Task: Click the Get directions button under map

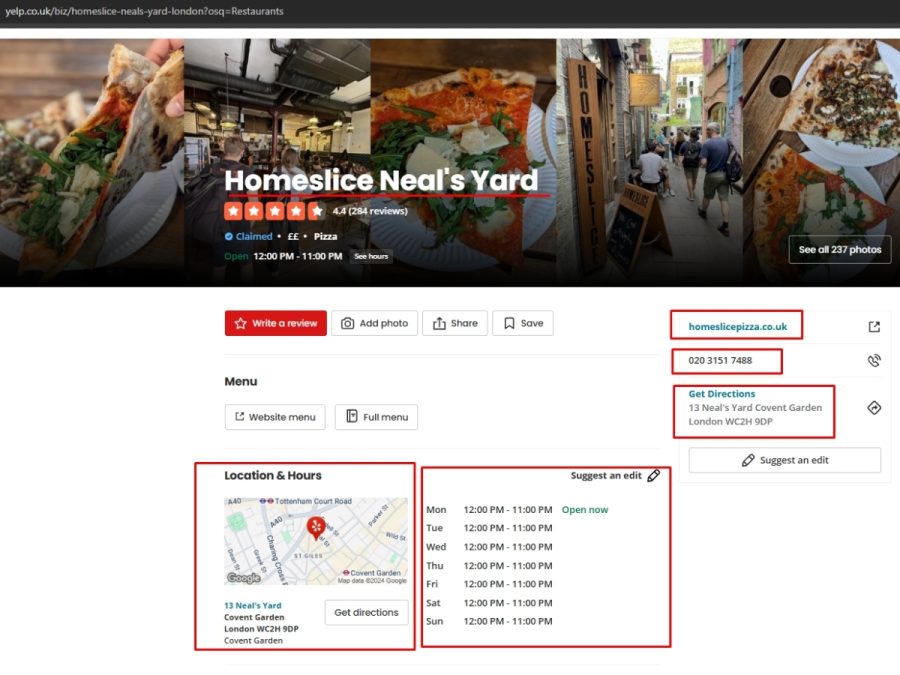Action: point(366,612)
